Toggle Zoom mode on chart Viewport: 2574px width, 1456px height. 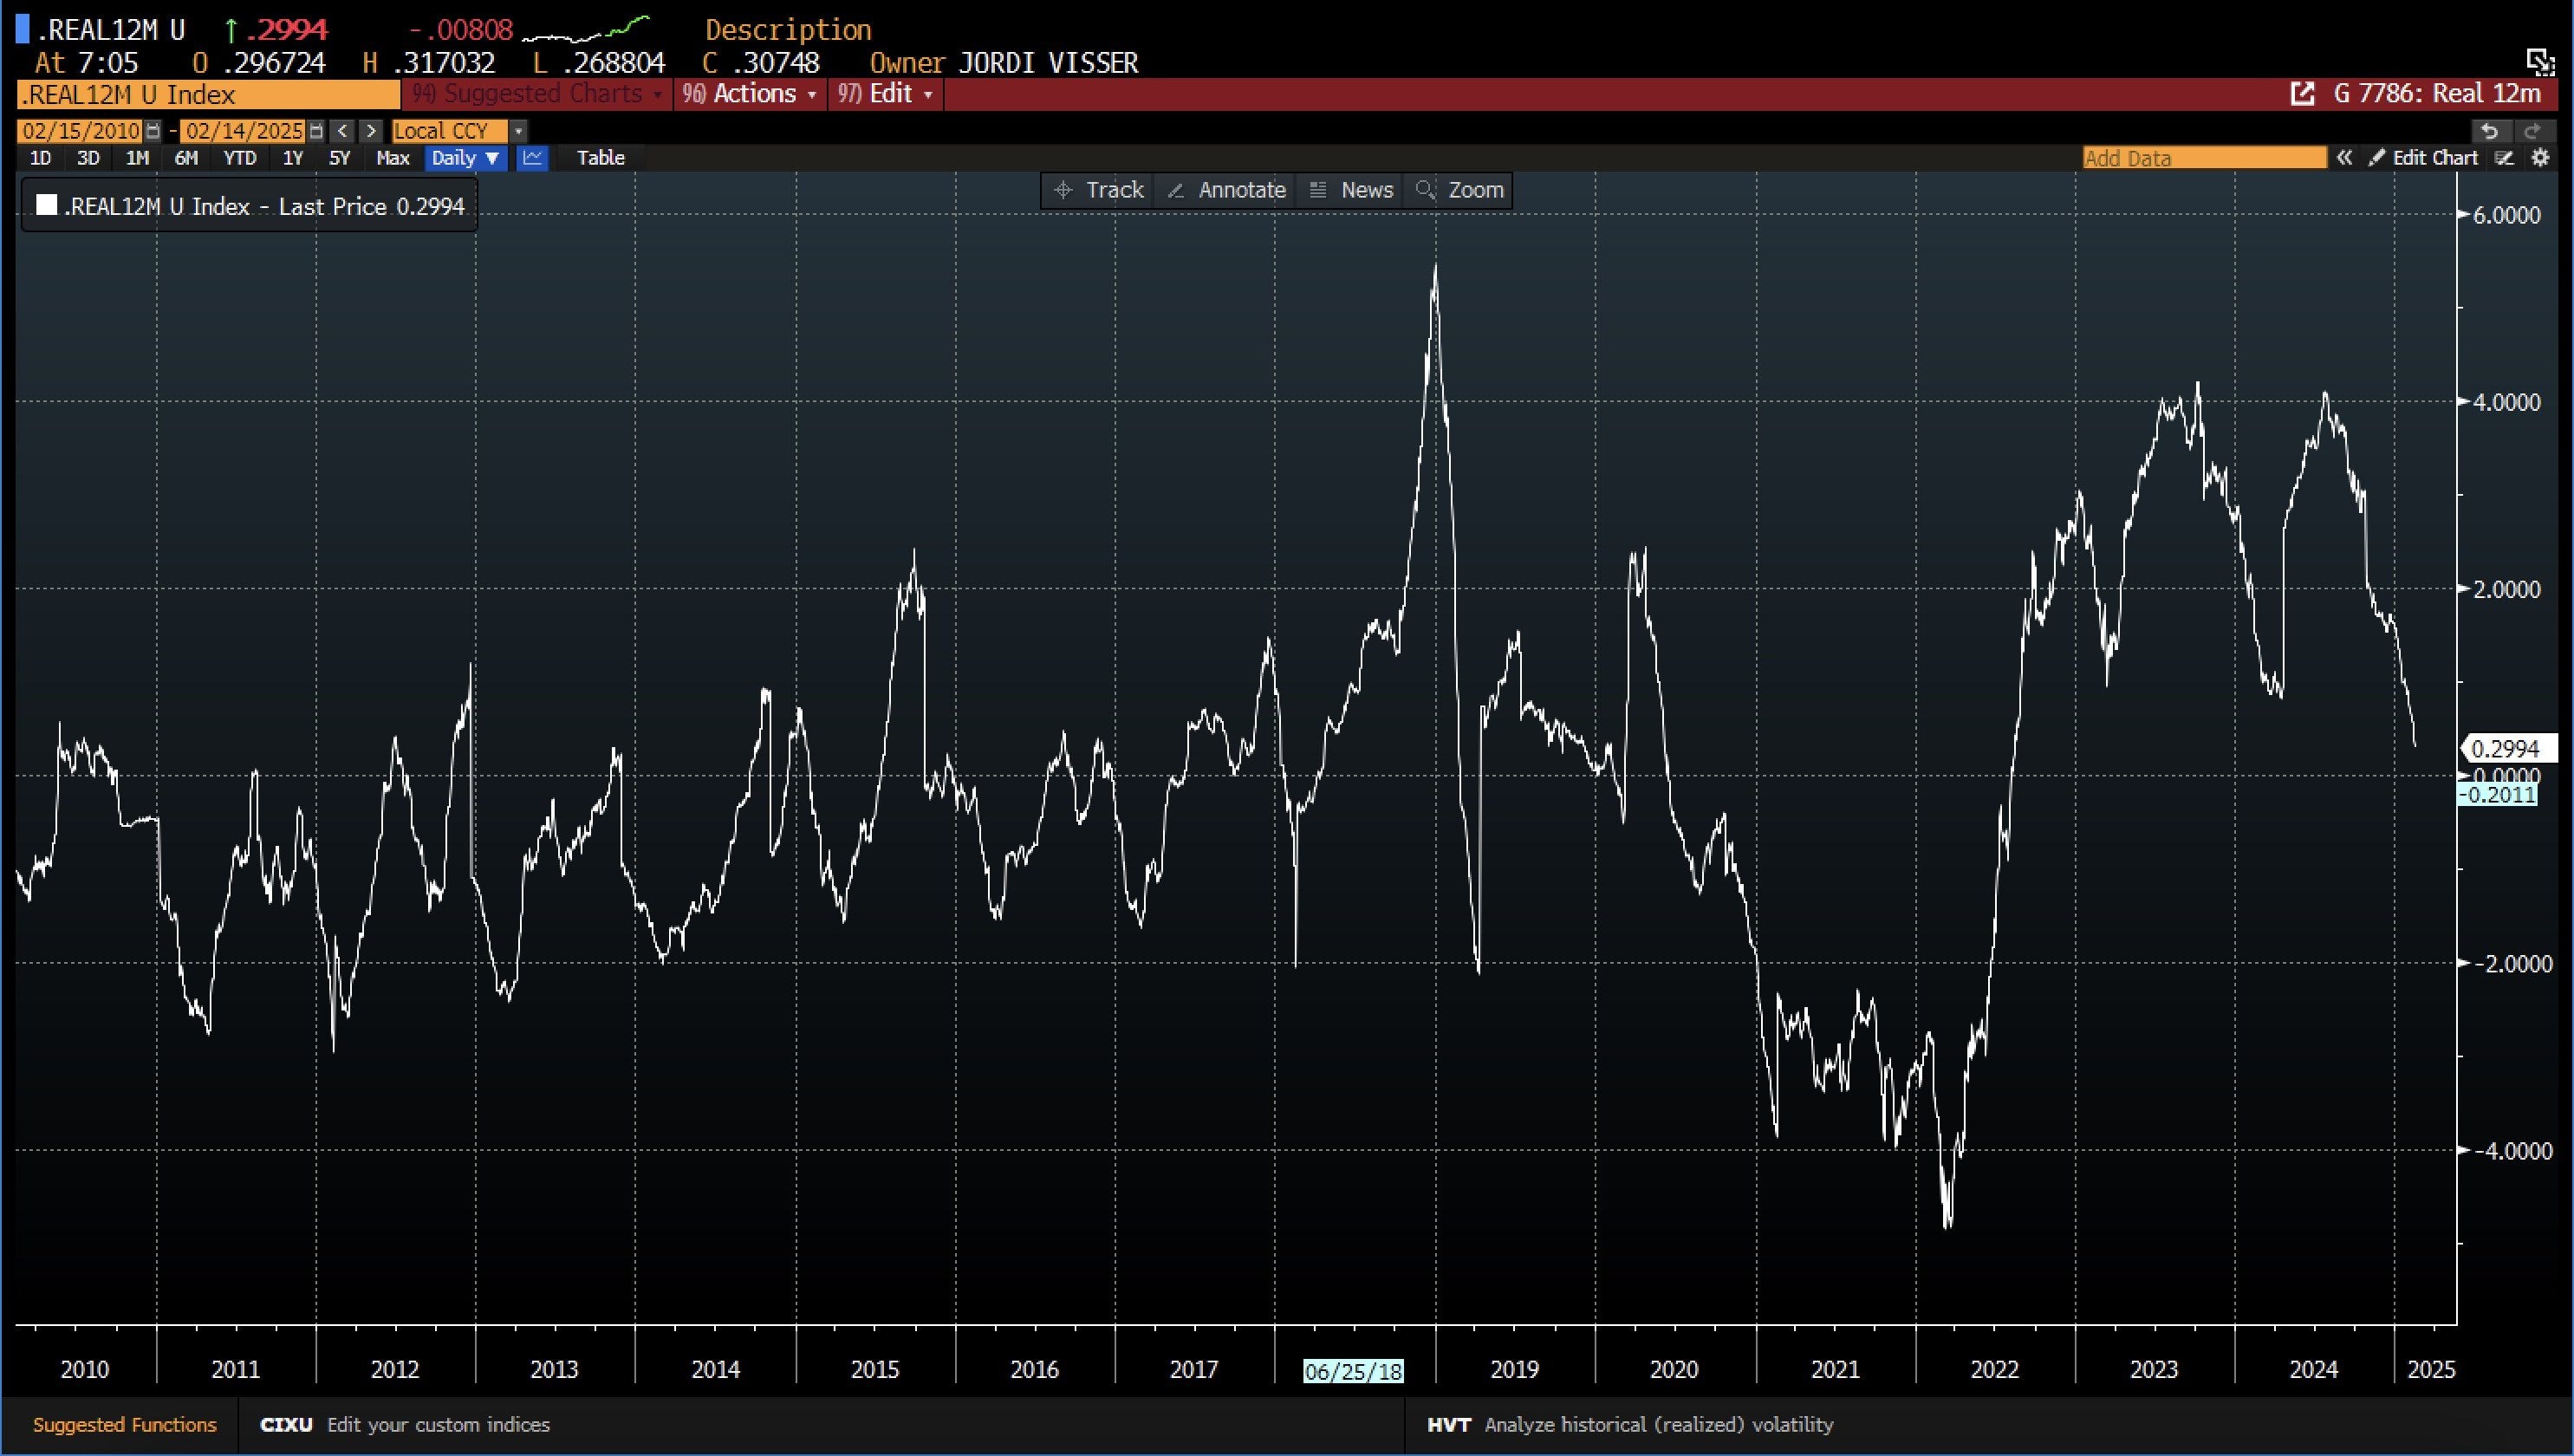(x=1460, y=190)
